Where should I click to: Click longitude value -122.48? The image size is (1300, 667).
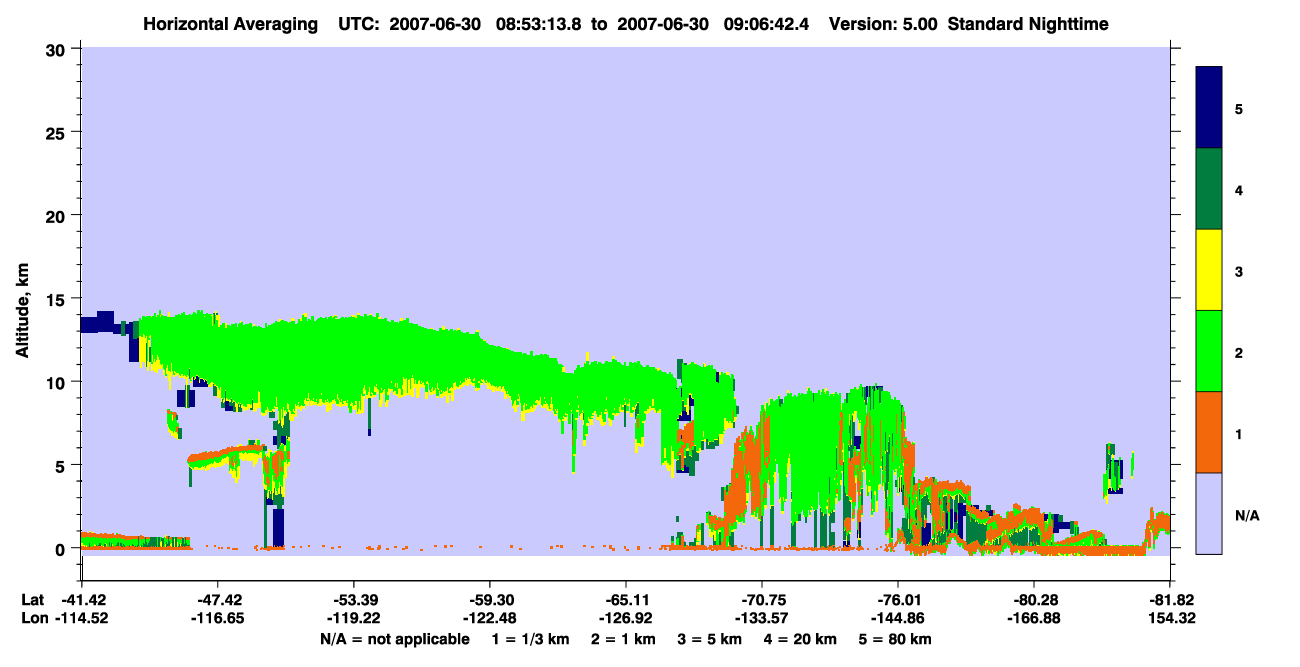pyautogui.click(x=489, y=618)
